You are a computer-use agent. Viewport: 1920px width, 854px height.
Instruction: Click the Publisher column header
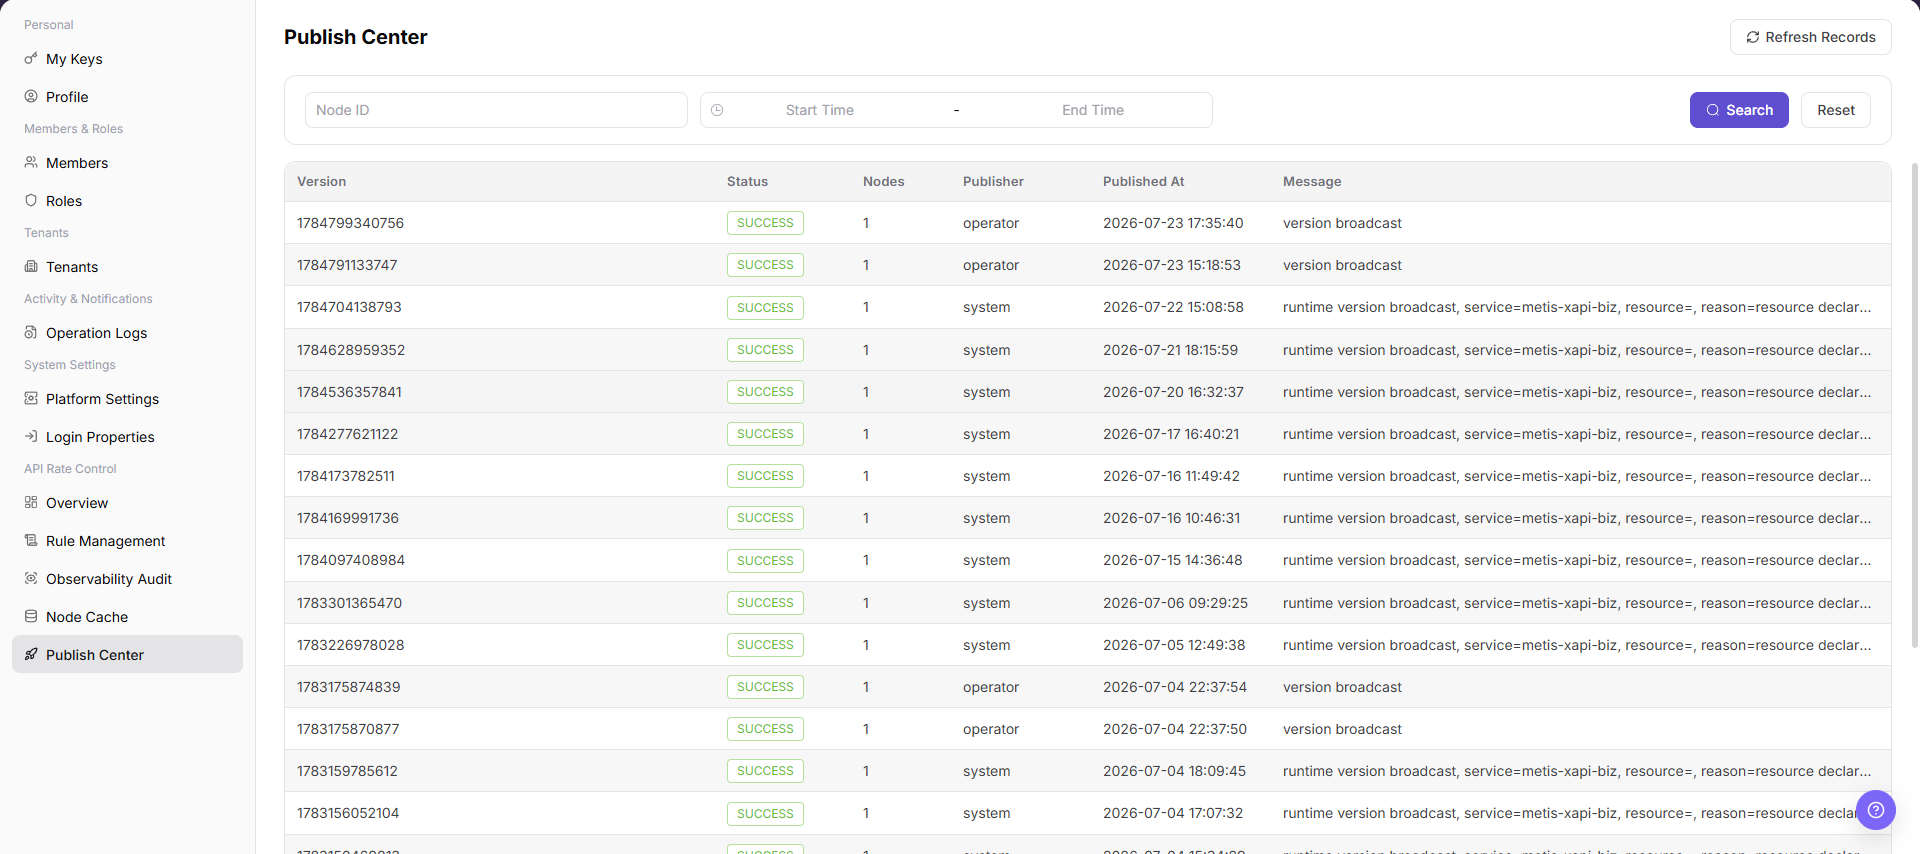(x=993, y=182)
